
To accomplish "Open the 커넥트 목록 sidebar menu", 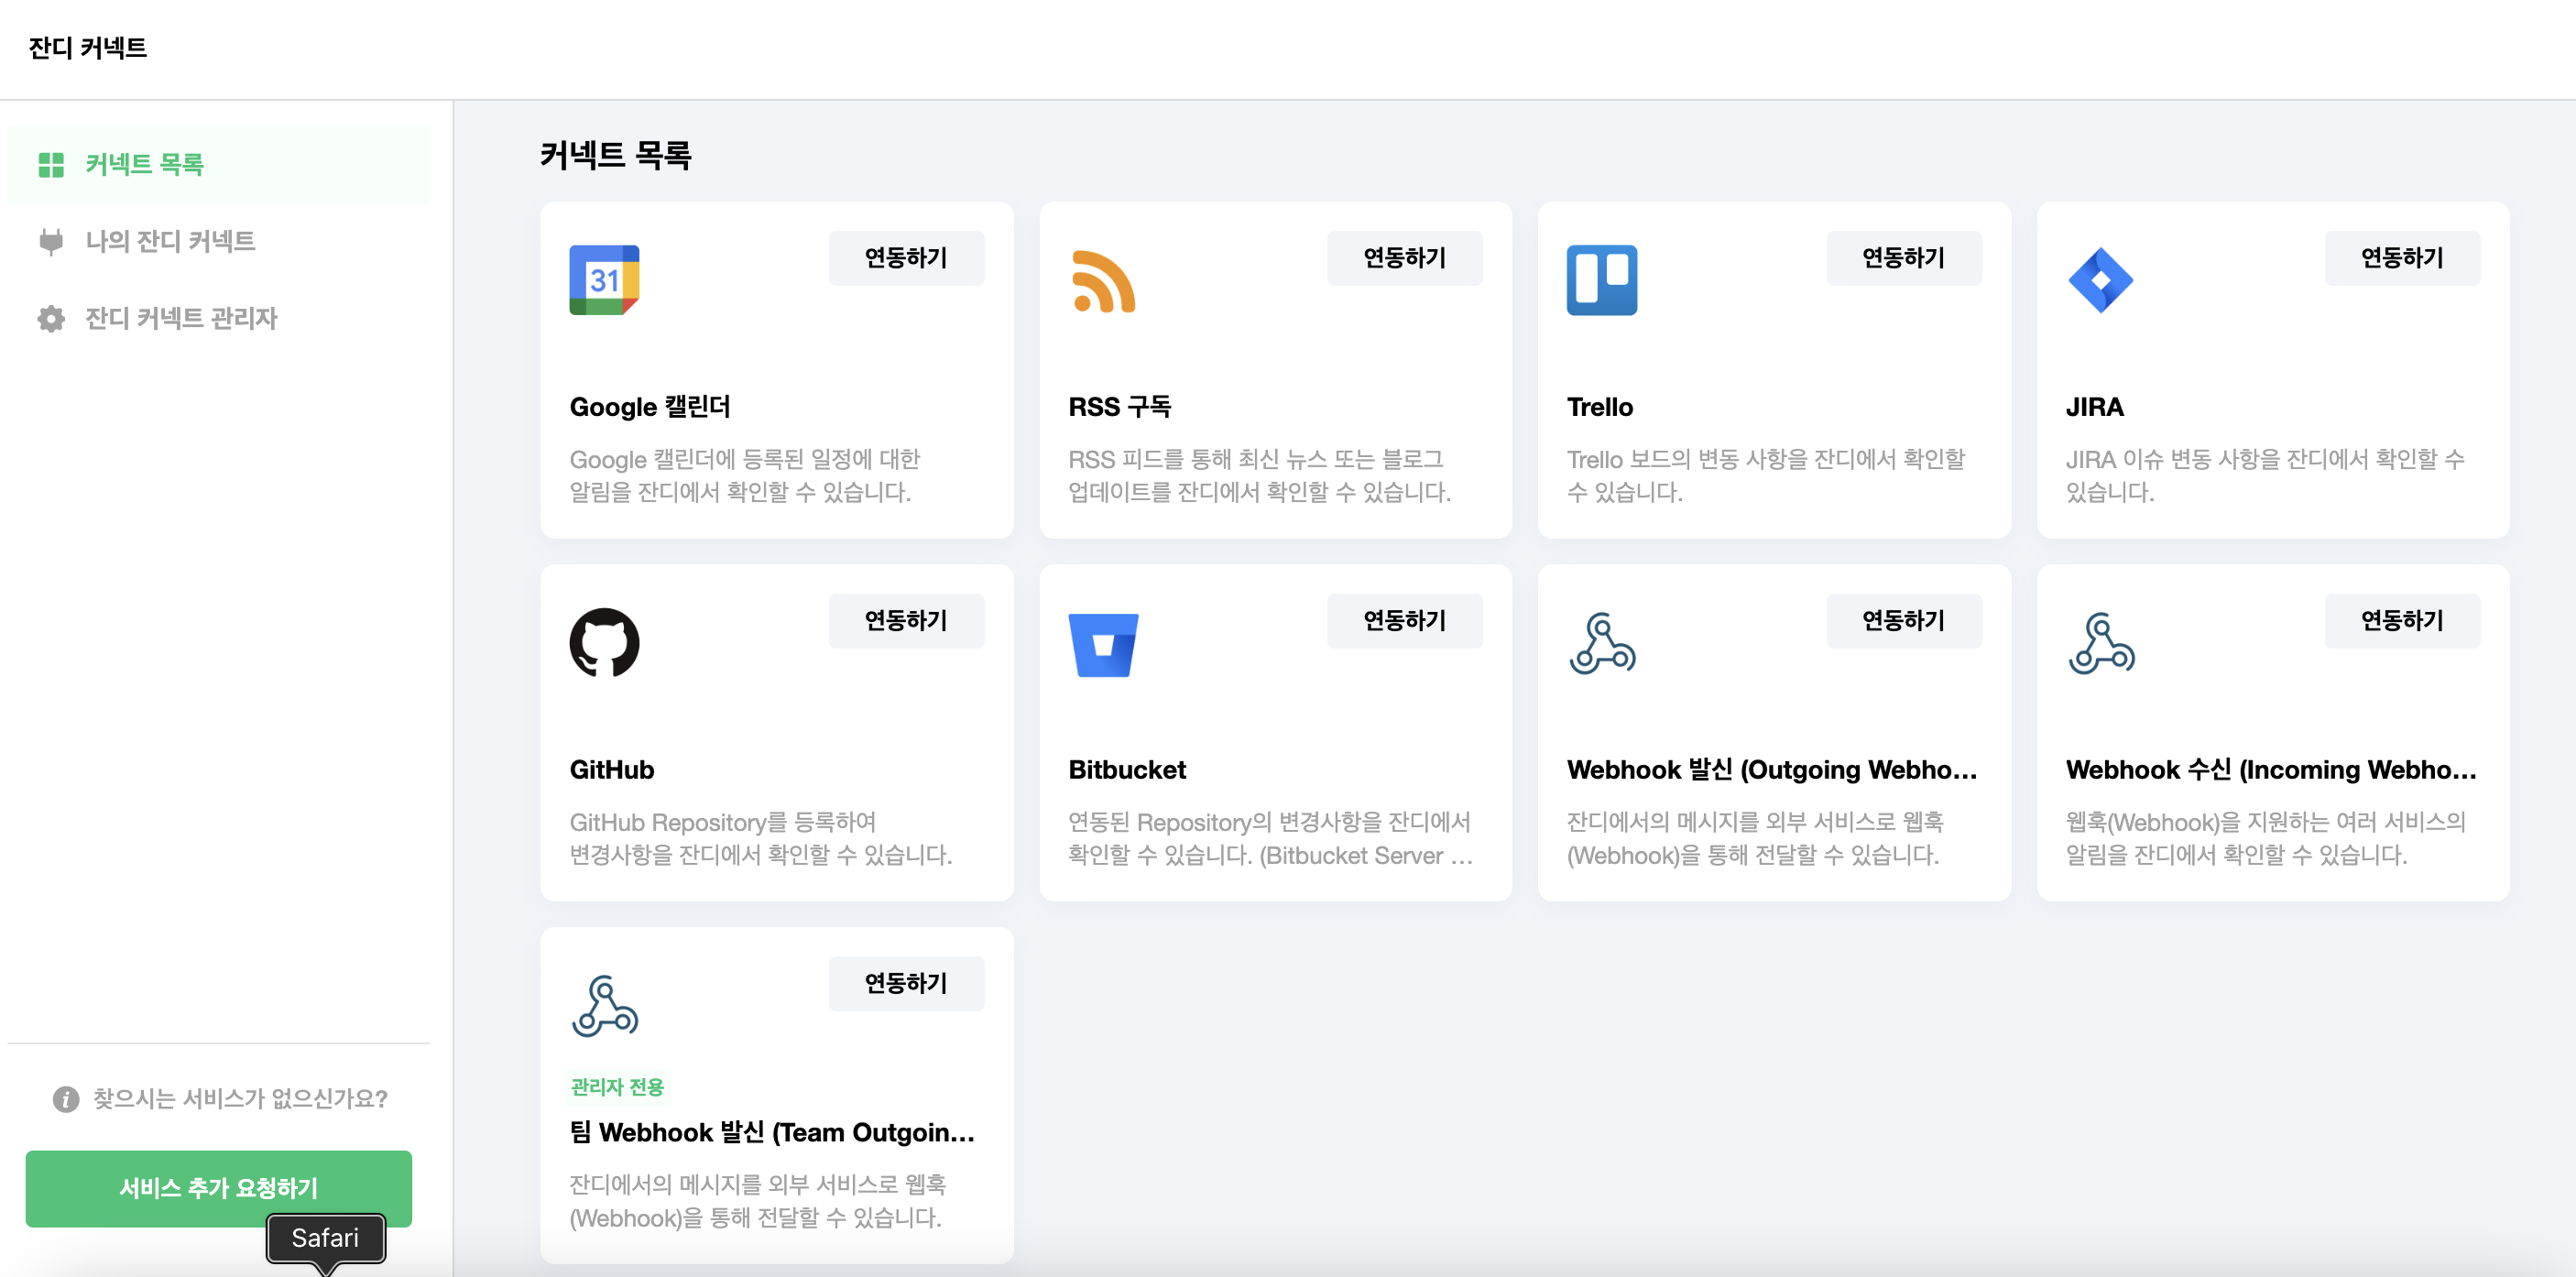I will pyautogui.click(x=144, y=164).
